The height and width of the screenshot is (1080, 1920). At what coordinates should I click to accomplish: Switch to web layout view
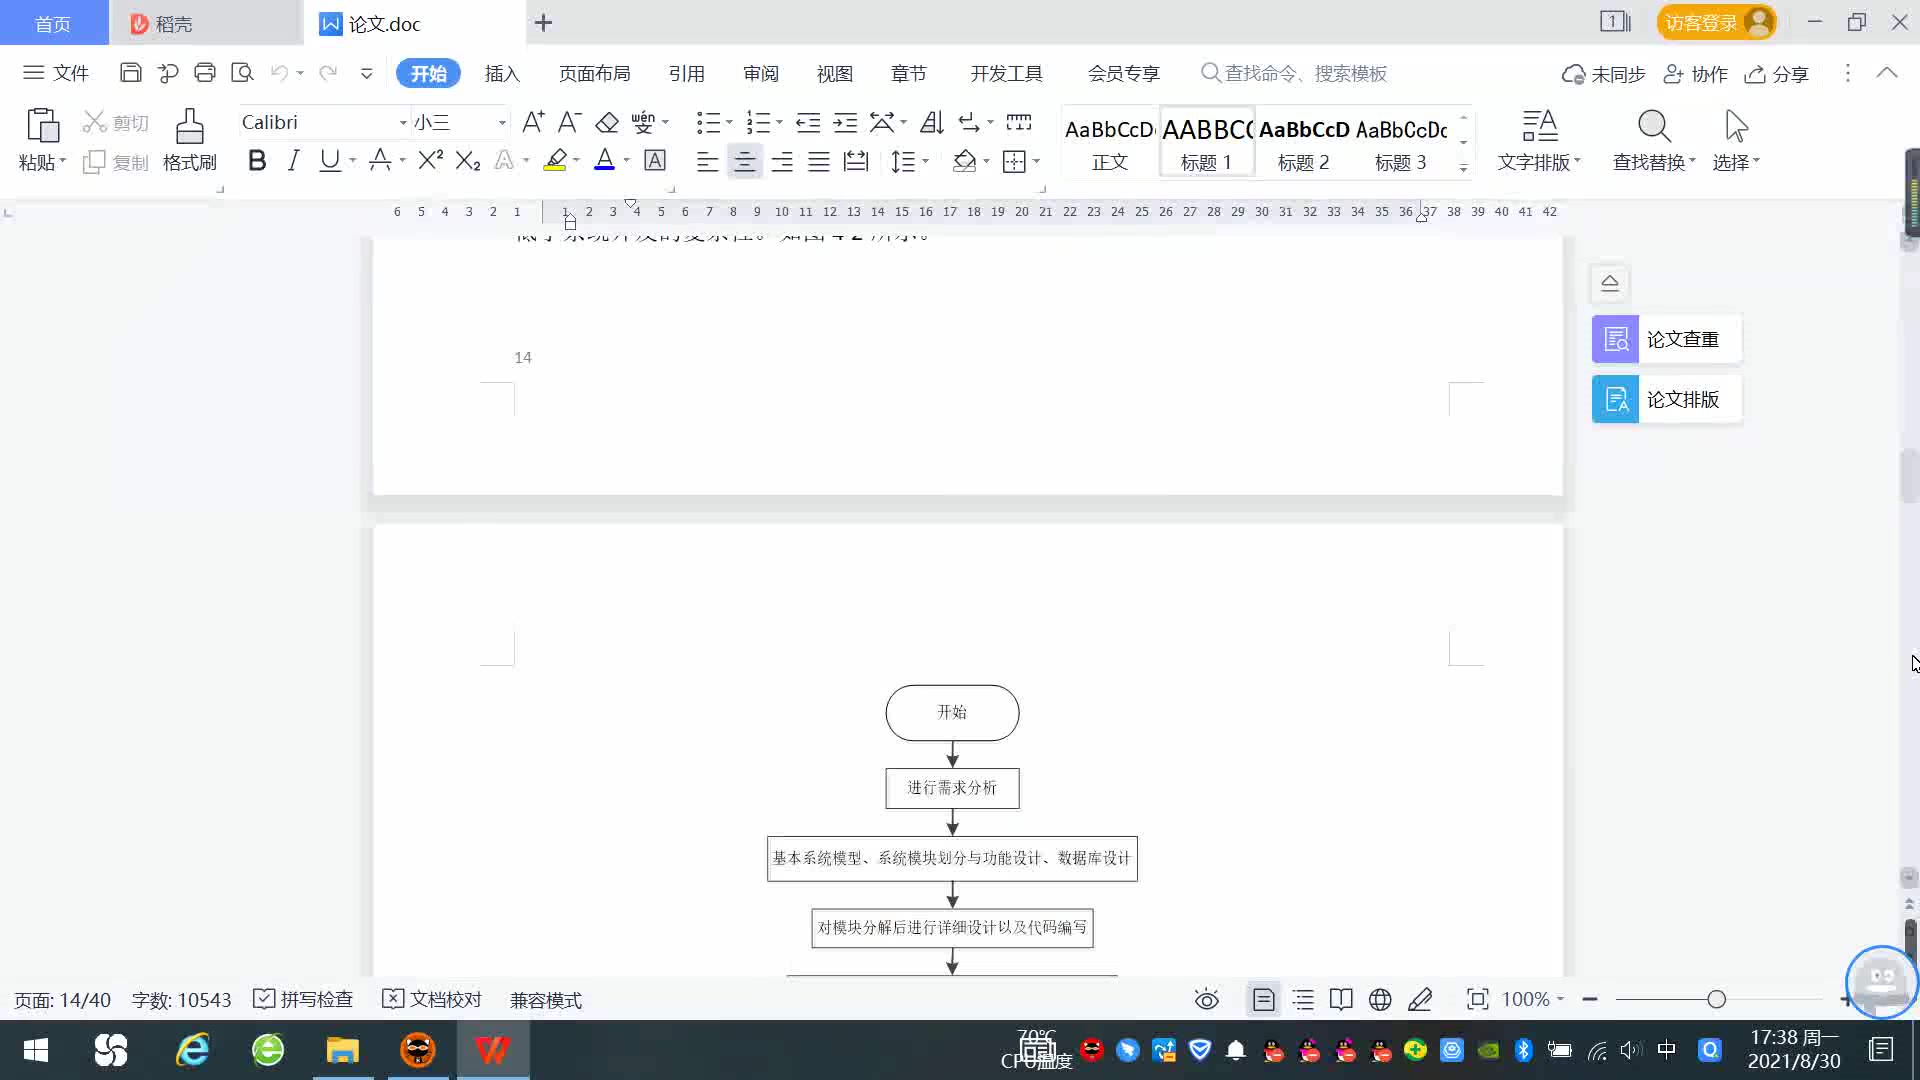tap(1380, 1000)
